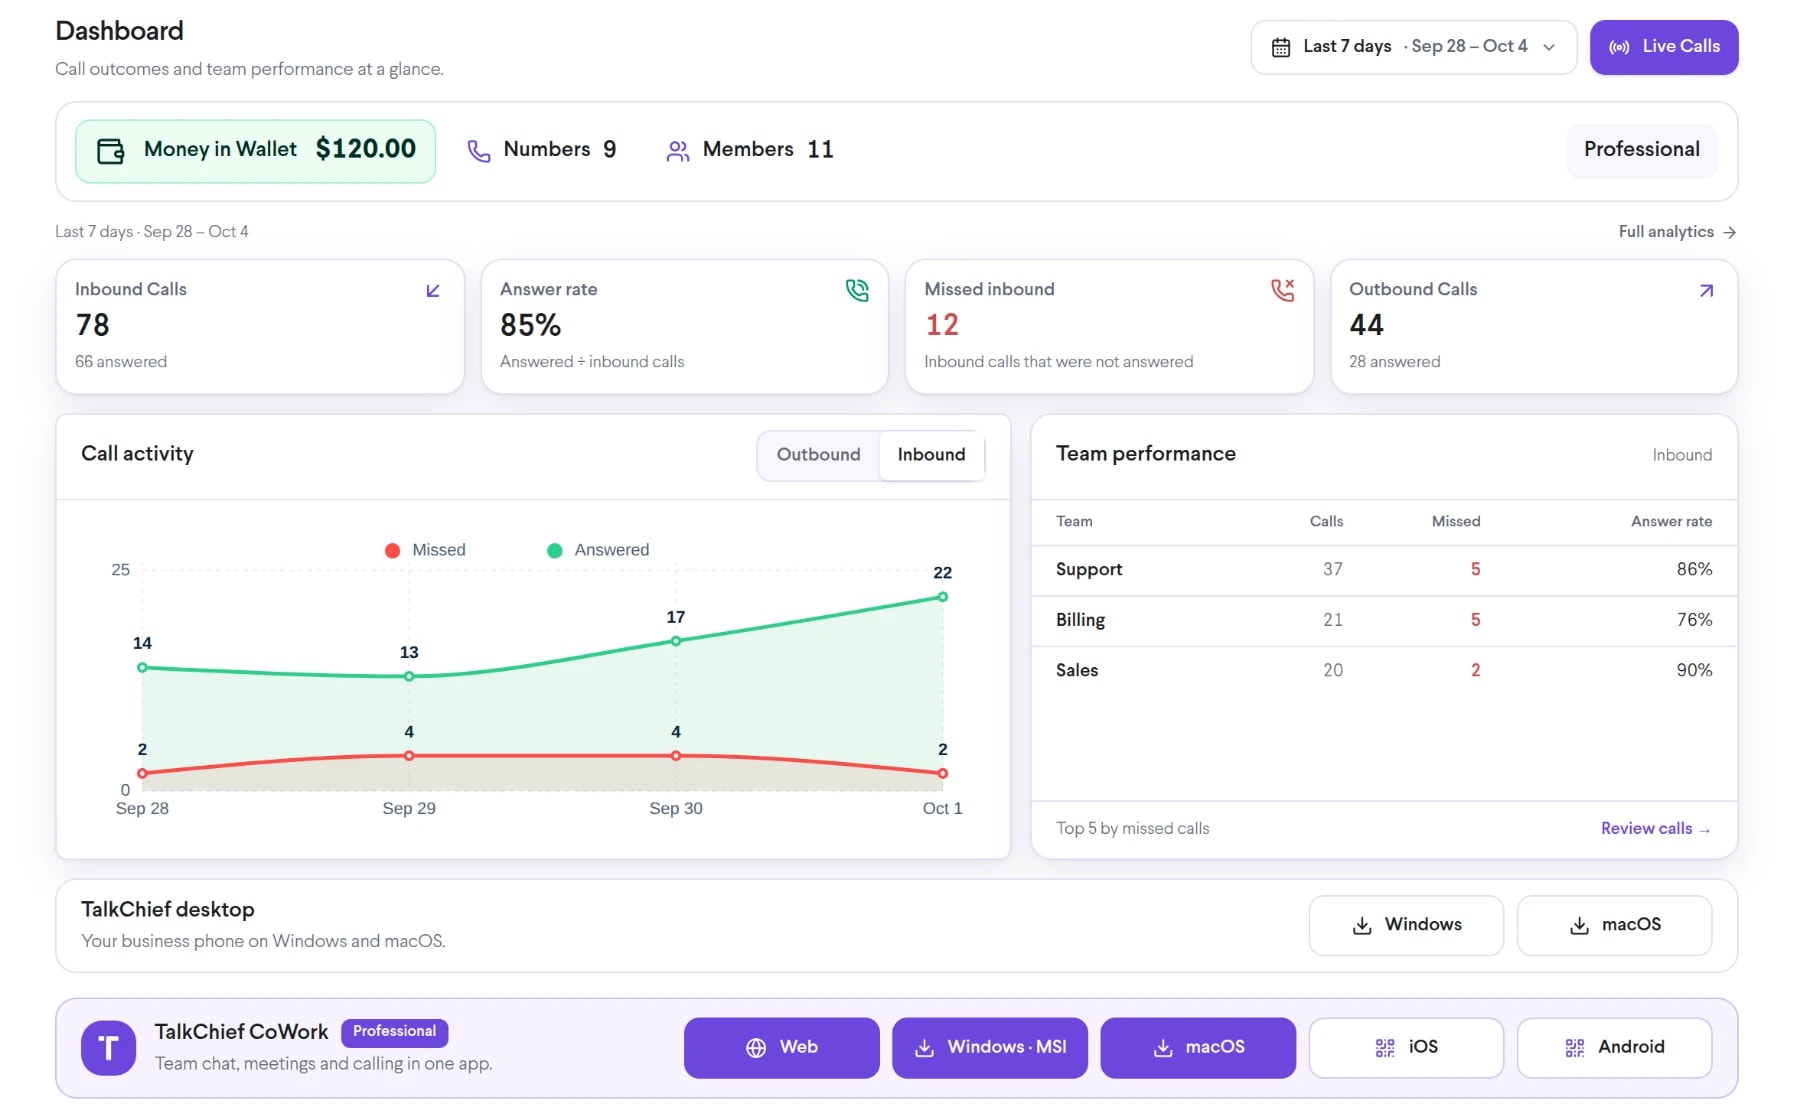1800x1120 pixels.
Task: Click the arrow icon beside Full analytics
Action: tap(1729, 232)
